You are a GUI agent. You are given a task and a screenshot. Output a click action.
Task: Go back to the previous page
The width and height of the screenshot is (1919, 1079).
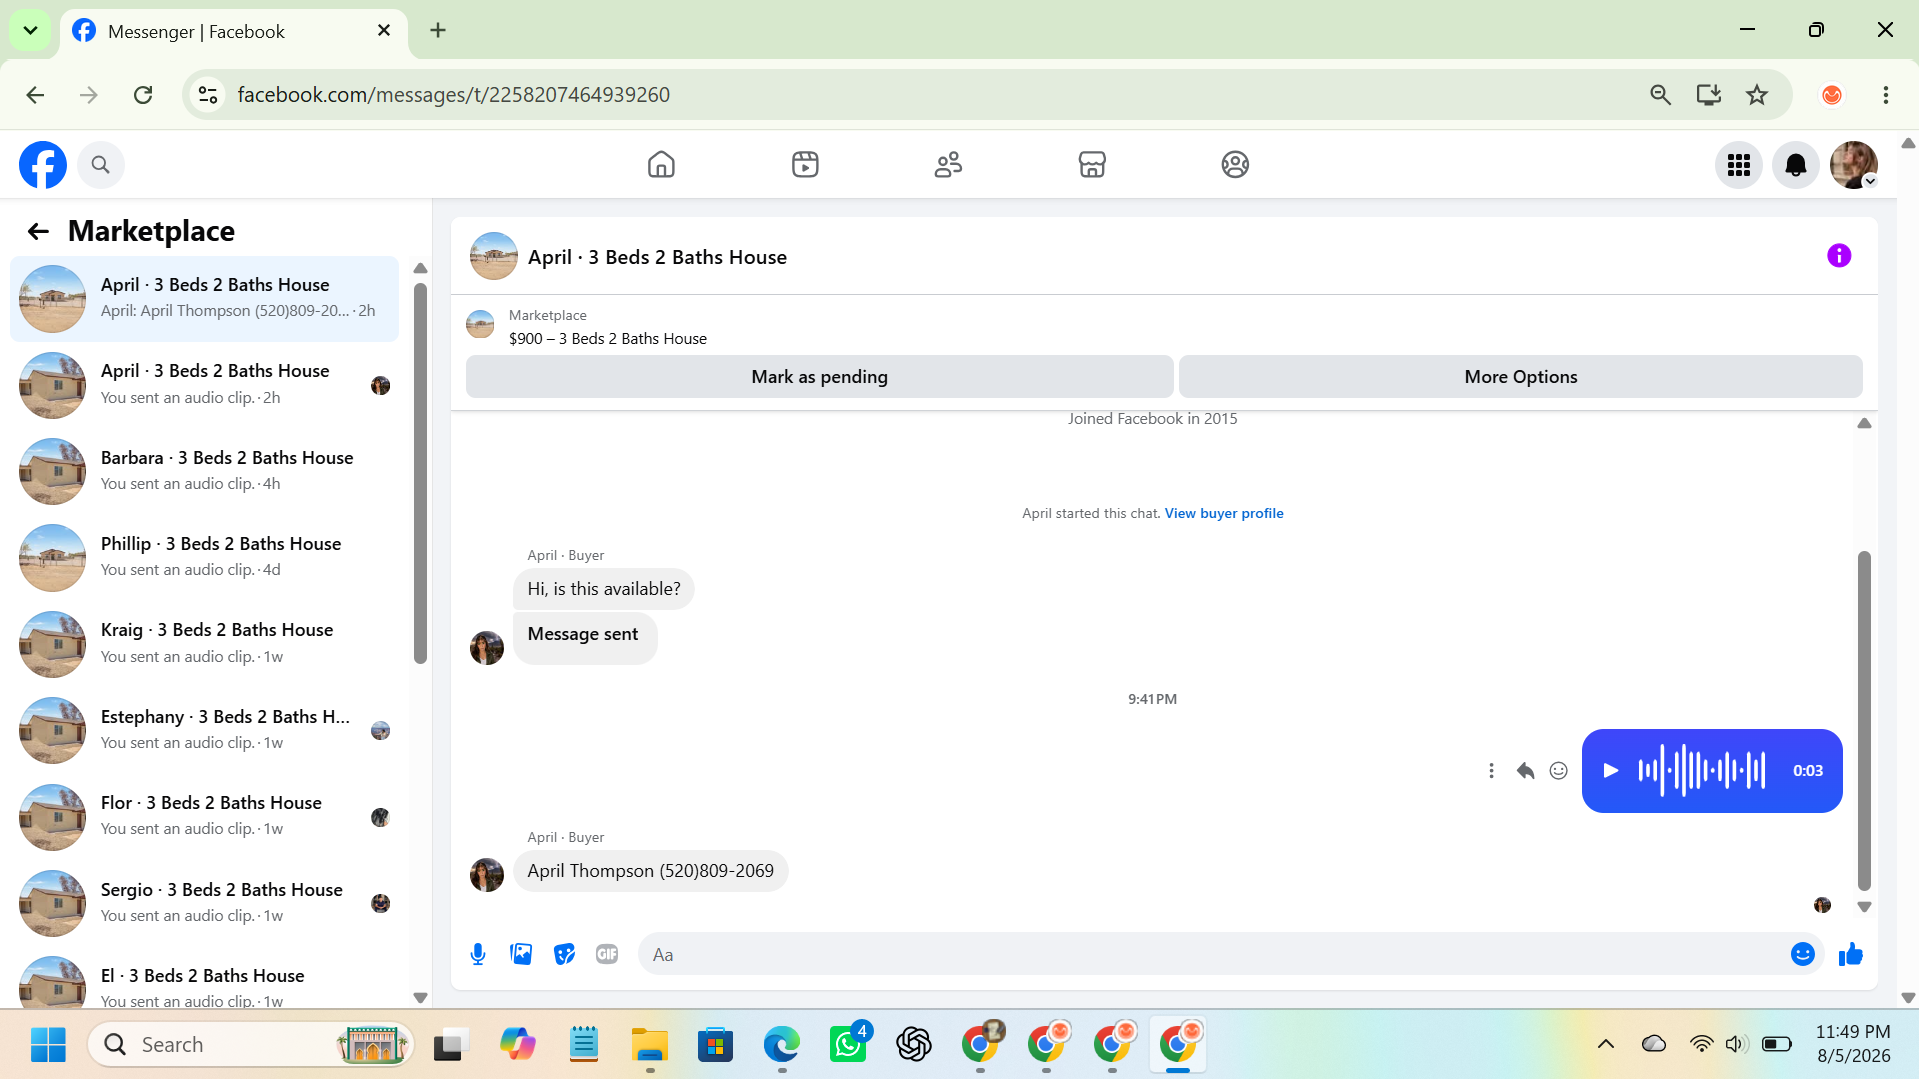click(35, 95)
